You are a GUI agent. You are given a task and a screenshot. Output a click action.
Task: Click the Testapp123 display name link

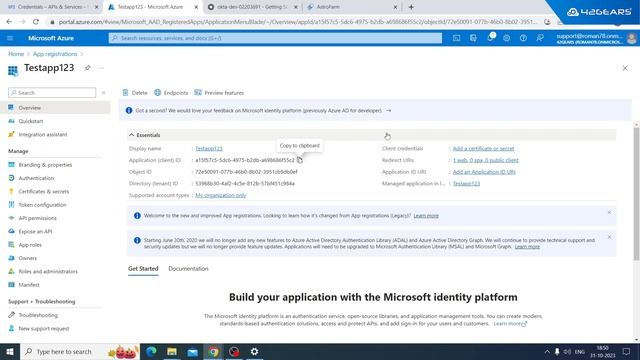click(209, 149)
